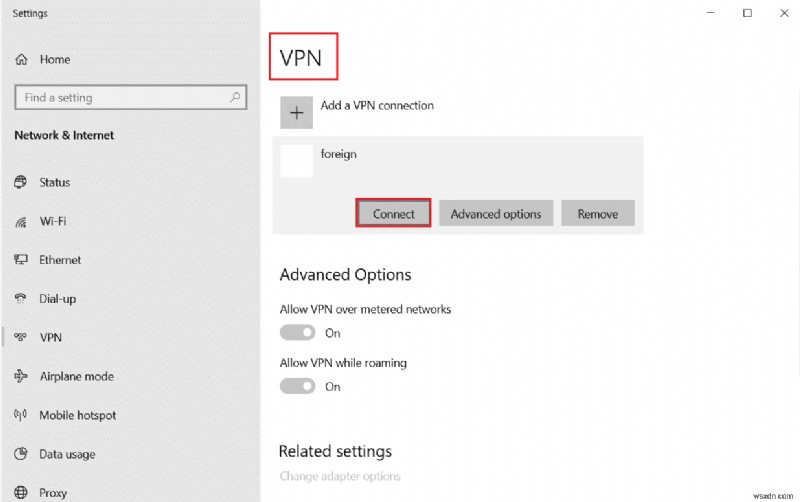Go to Proxy settings
Screen dimensions: 800x502
[x=55, y=493]
